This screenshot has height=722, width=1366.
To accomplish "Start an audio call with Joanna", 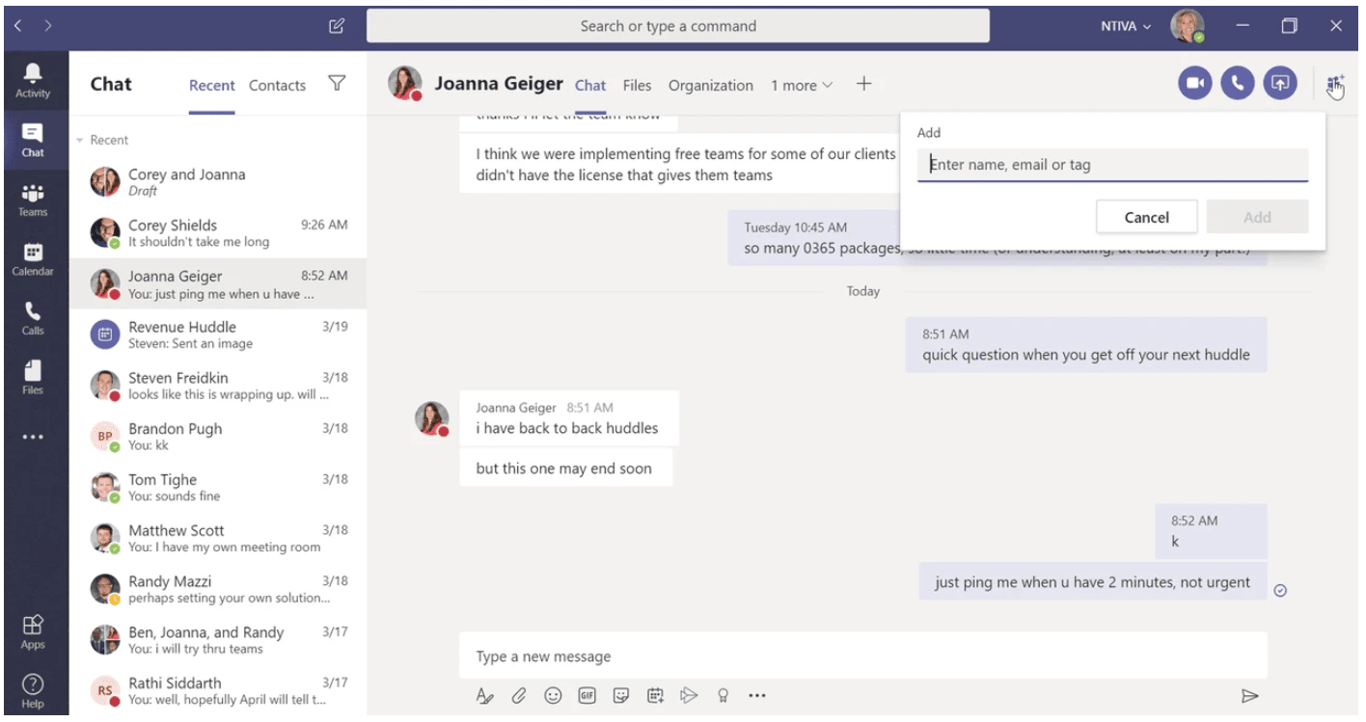I will point(1237,84).
